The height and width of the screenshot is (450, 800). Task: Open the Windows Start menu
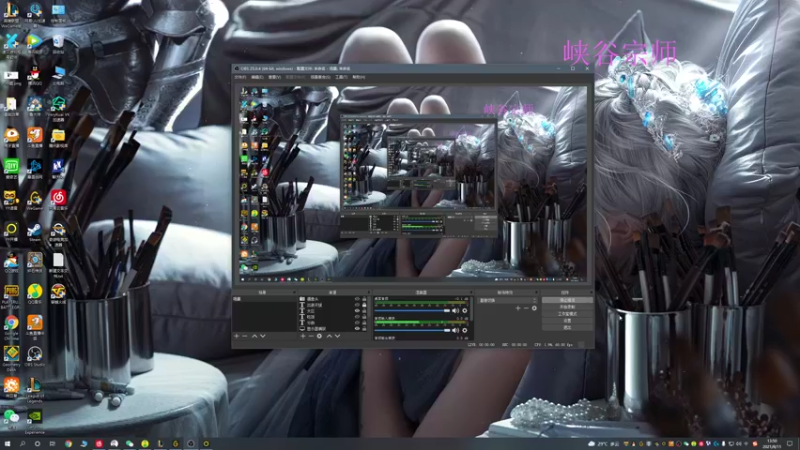pyautogui.click(x=7, y=444)
